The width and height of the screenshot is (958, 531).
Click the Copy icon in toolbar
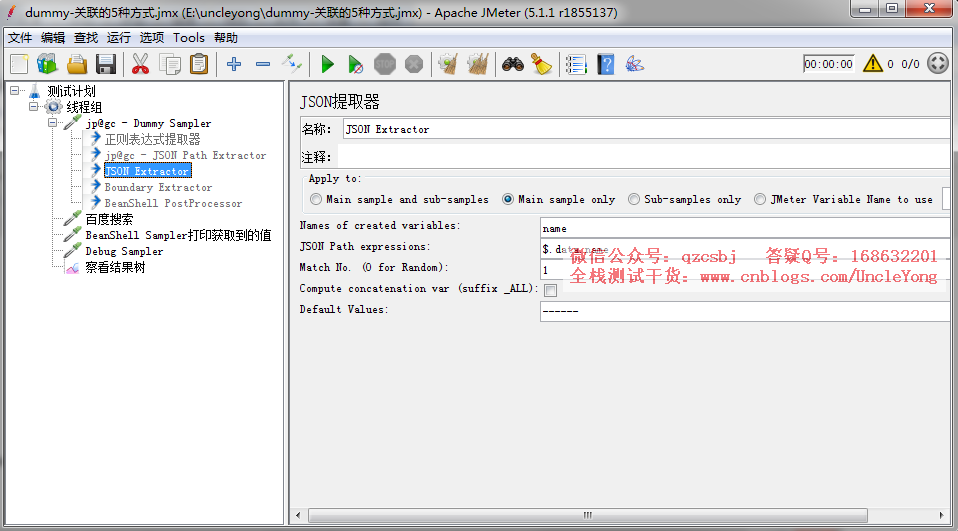point(170,64)
